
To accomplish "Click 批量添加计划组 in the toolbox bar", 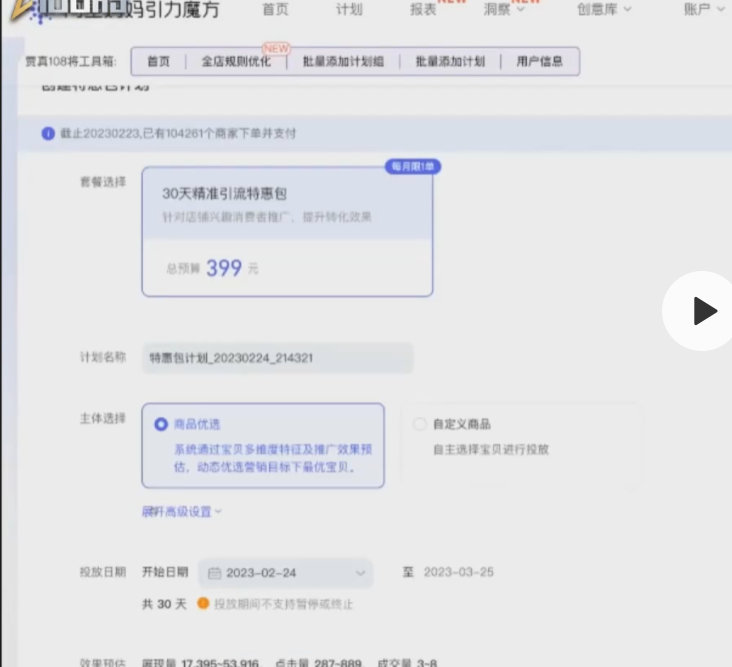I will [x=343, y=61].
